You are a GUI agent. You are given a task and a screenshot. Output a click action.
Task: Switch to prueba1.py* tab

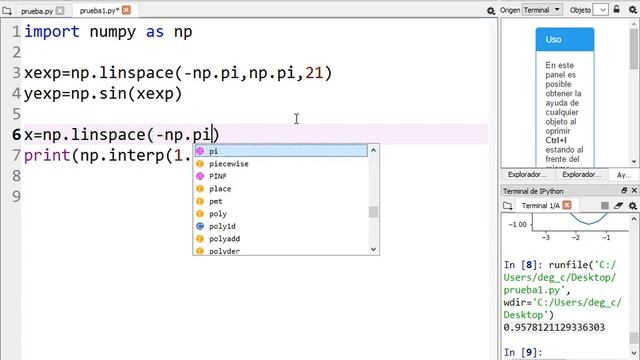pyautogui.click(x=99, y=11)
